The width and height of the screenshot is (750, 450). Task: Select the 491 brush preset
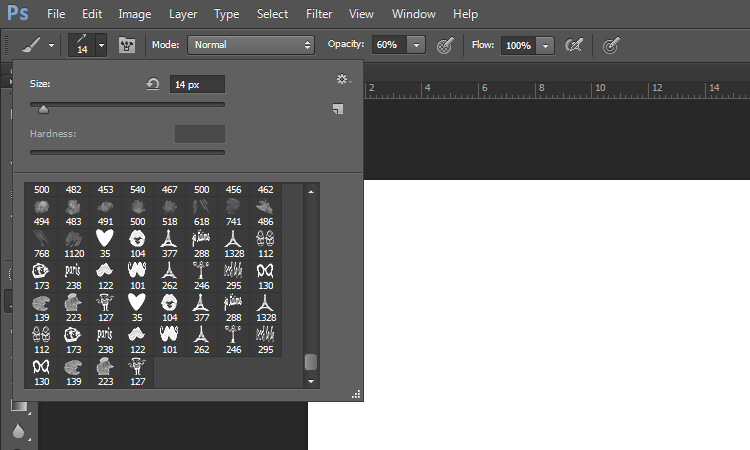pos(106,213)
